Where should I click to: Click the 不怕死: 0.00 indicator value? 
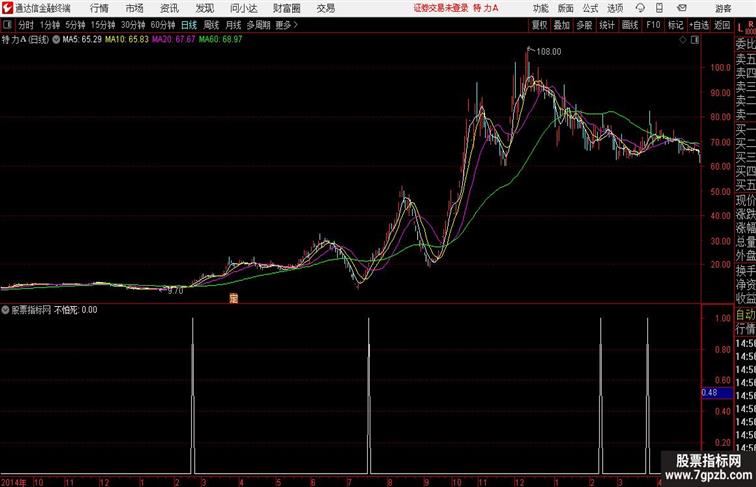[76, 310]
